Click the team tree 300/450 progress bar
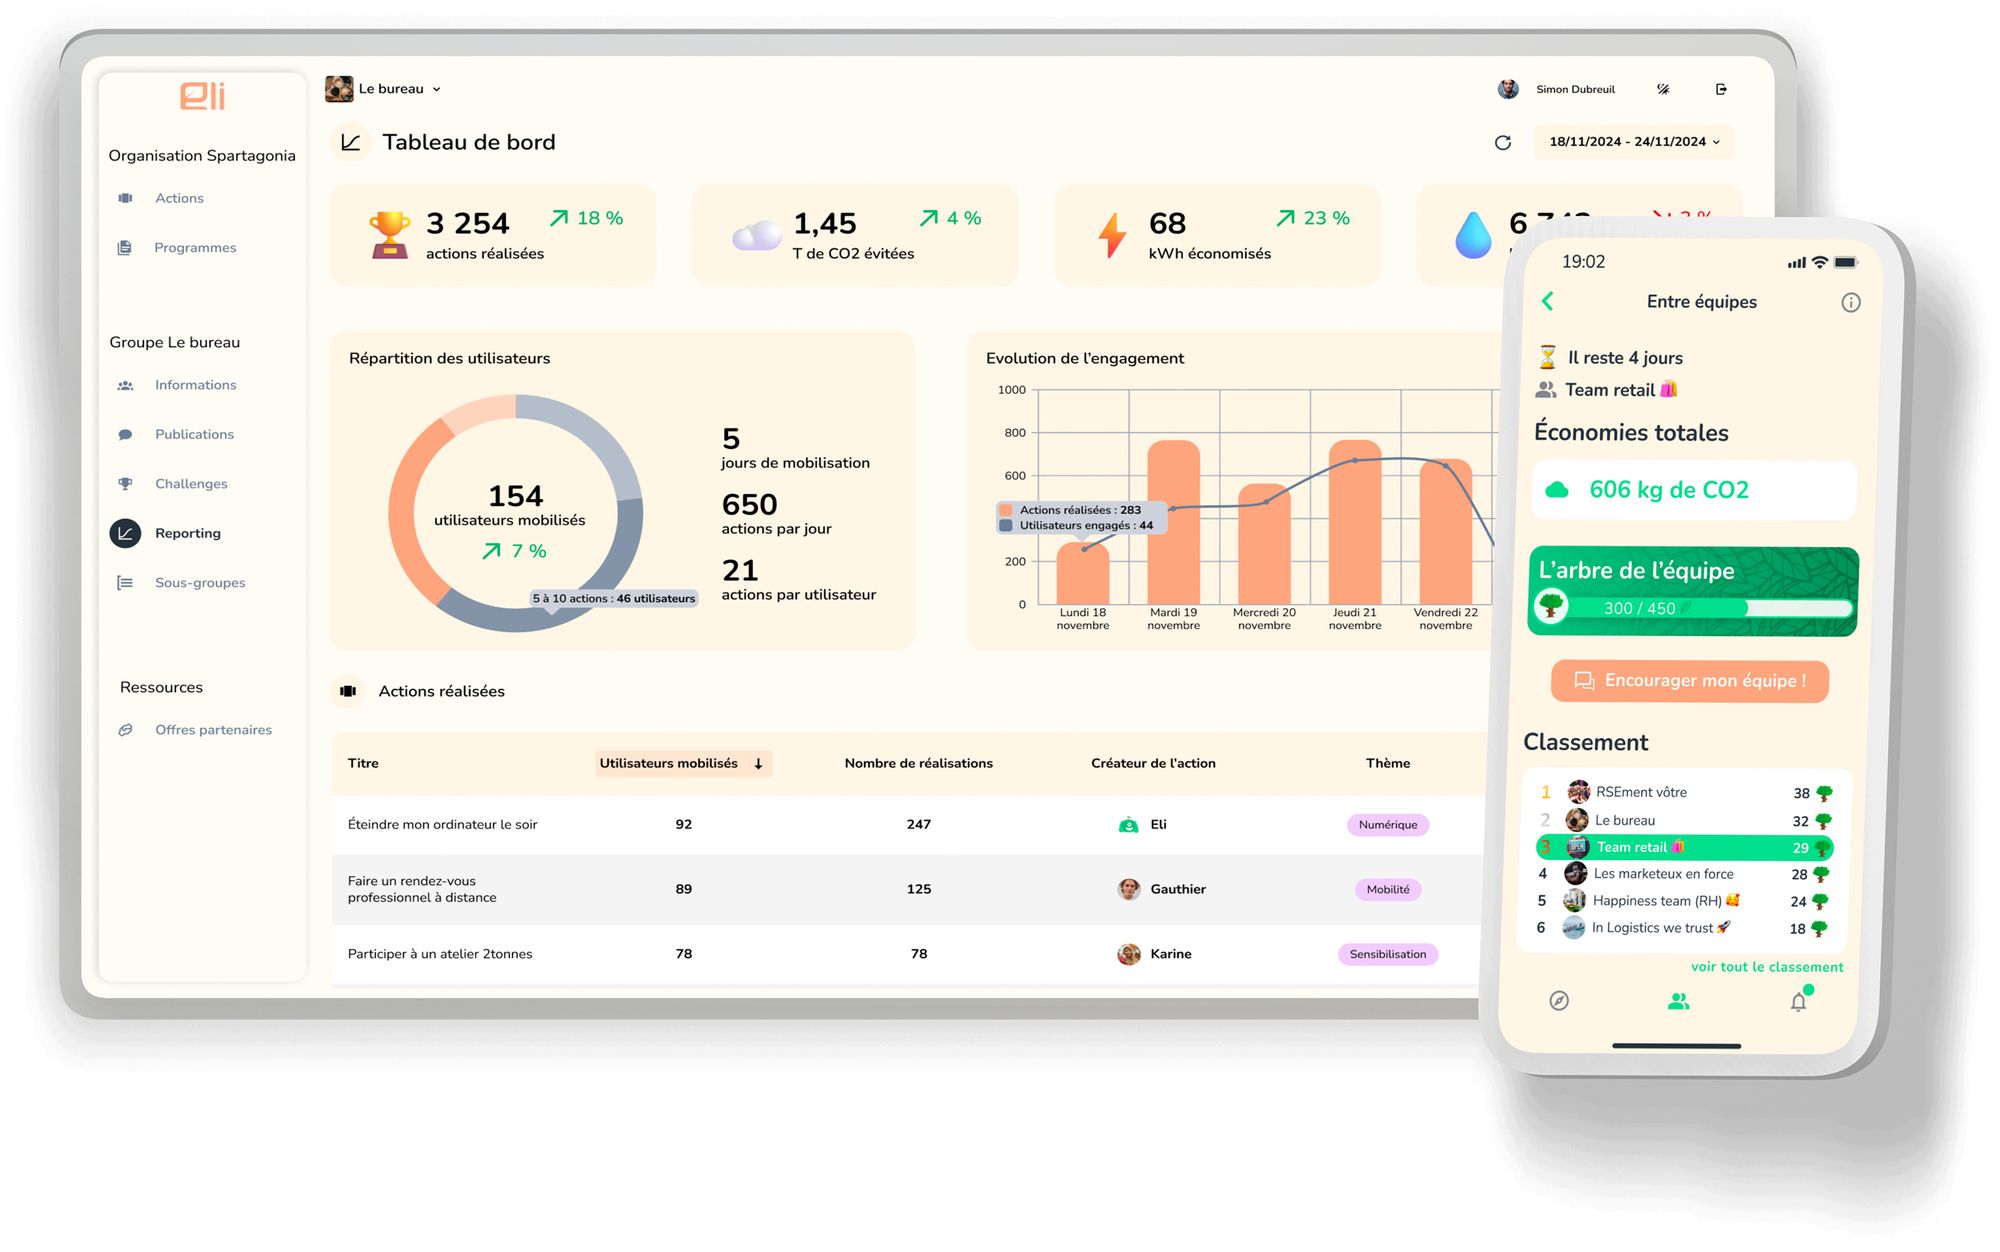 click(x=1692, y=608)
